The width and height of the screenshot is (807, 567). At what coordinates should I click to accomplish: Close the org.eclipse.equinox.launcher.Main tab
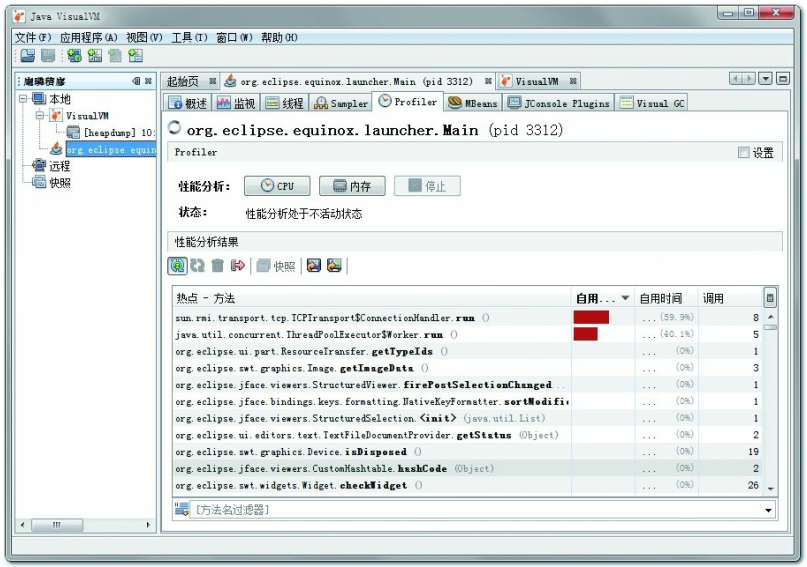tap(488, 81)
